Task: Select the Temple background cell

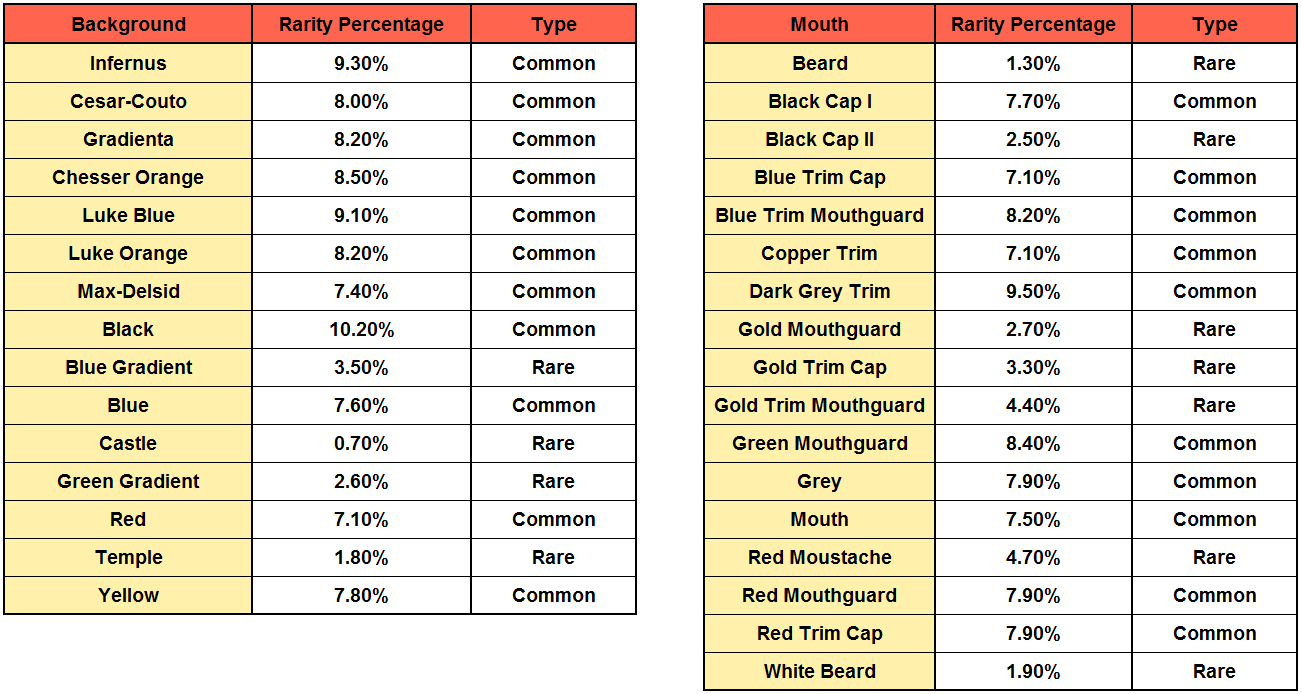Action: 128,557
